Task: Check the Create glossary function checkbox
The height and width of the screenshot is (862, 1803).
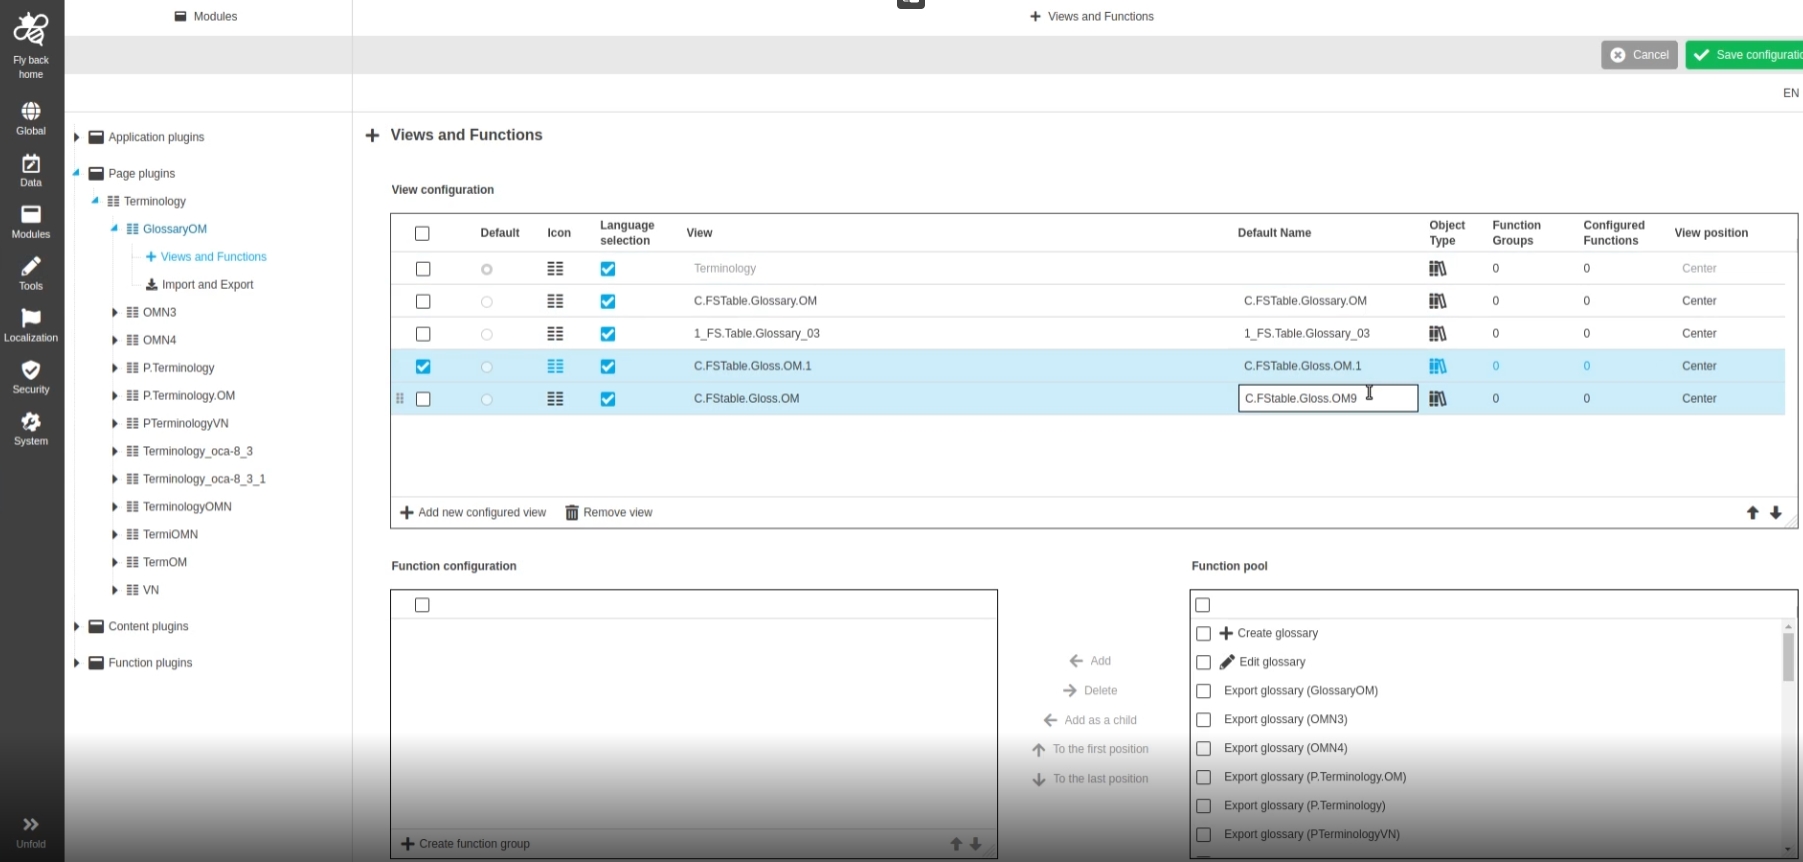Action: pyautogui.click(x=1203, y=634)
